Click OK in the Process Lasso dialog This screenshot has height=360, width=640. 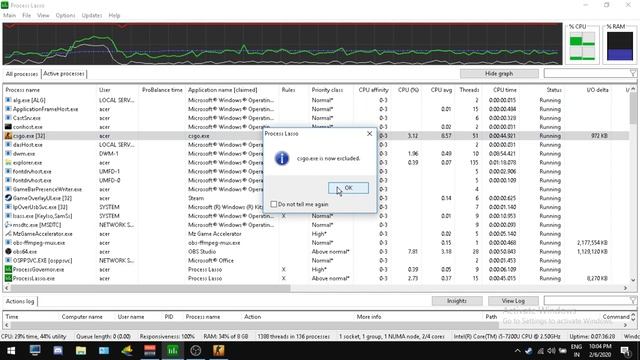tap(348, 188)
